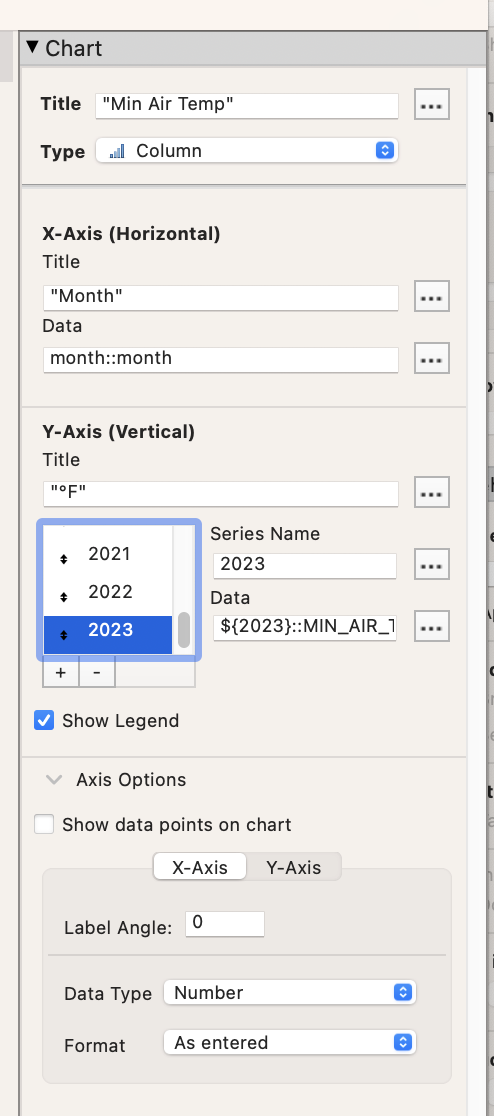Open ellipsis button for series Data field
This screenshot has height=1116, width=494.
[x=431, y=626]
